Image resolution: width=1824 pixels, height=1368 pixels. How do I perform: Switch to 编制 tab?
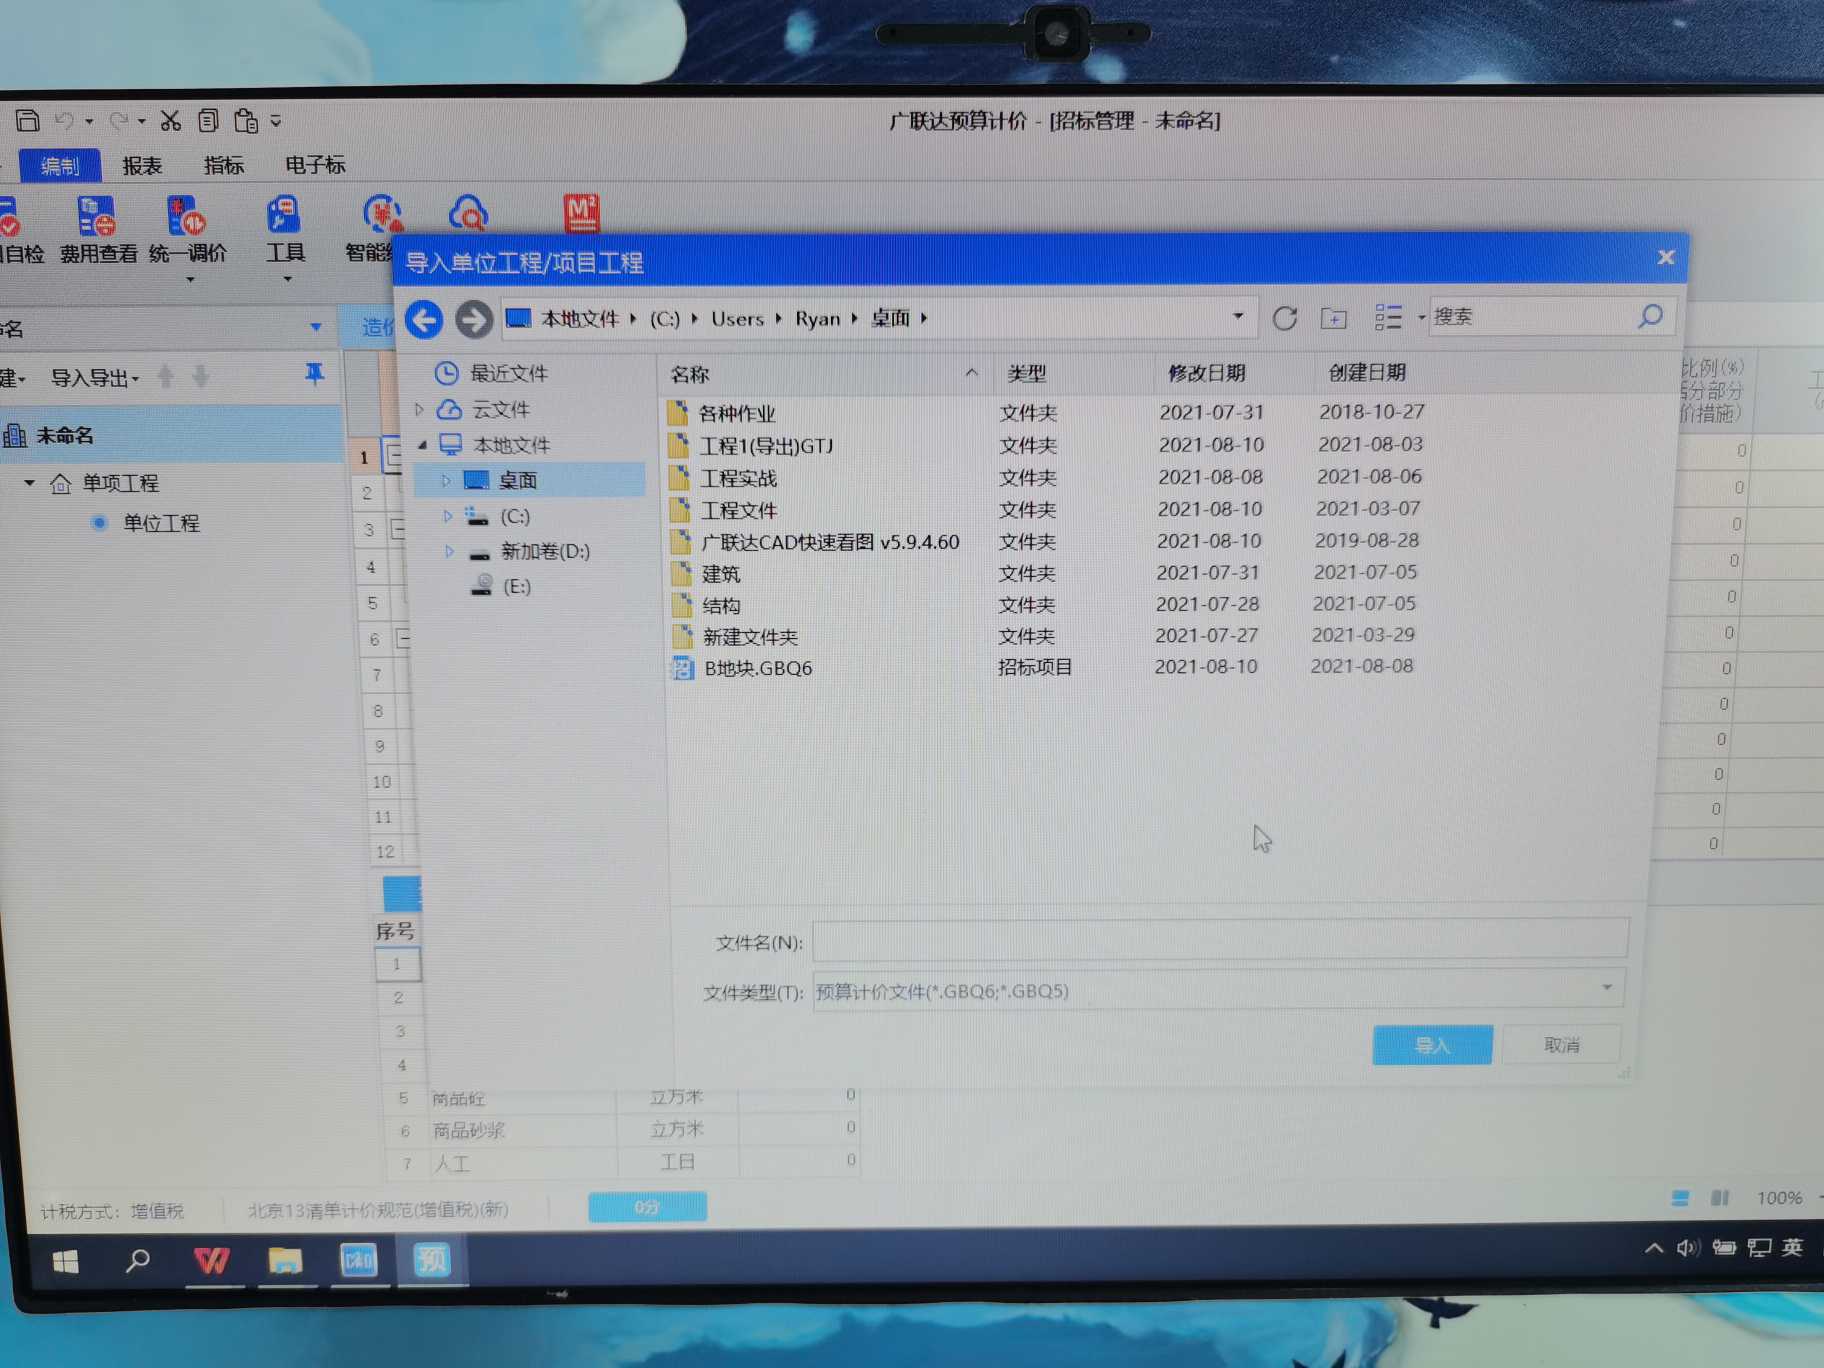[x=60, y=166]
